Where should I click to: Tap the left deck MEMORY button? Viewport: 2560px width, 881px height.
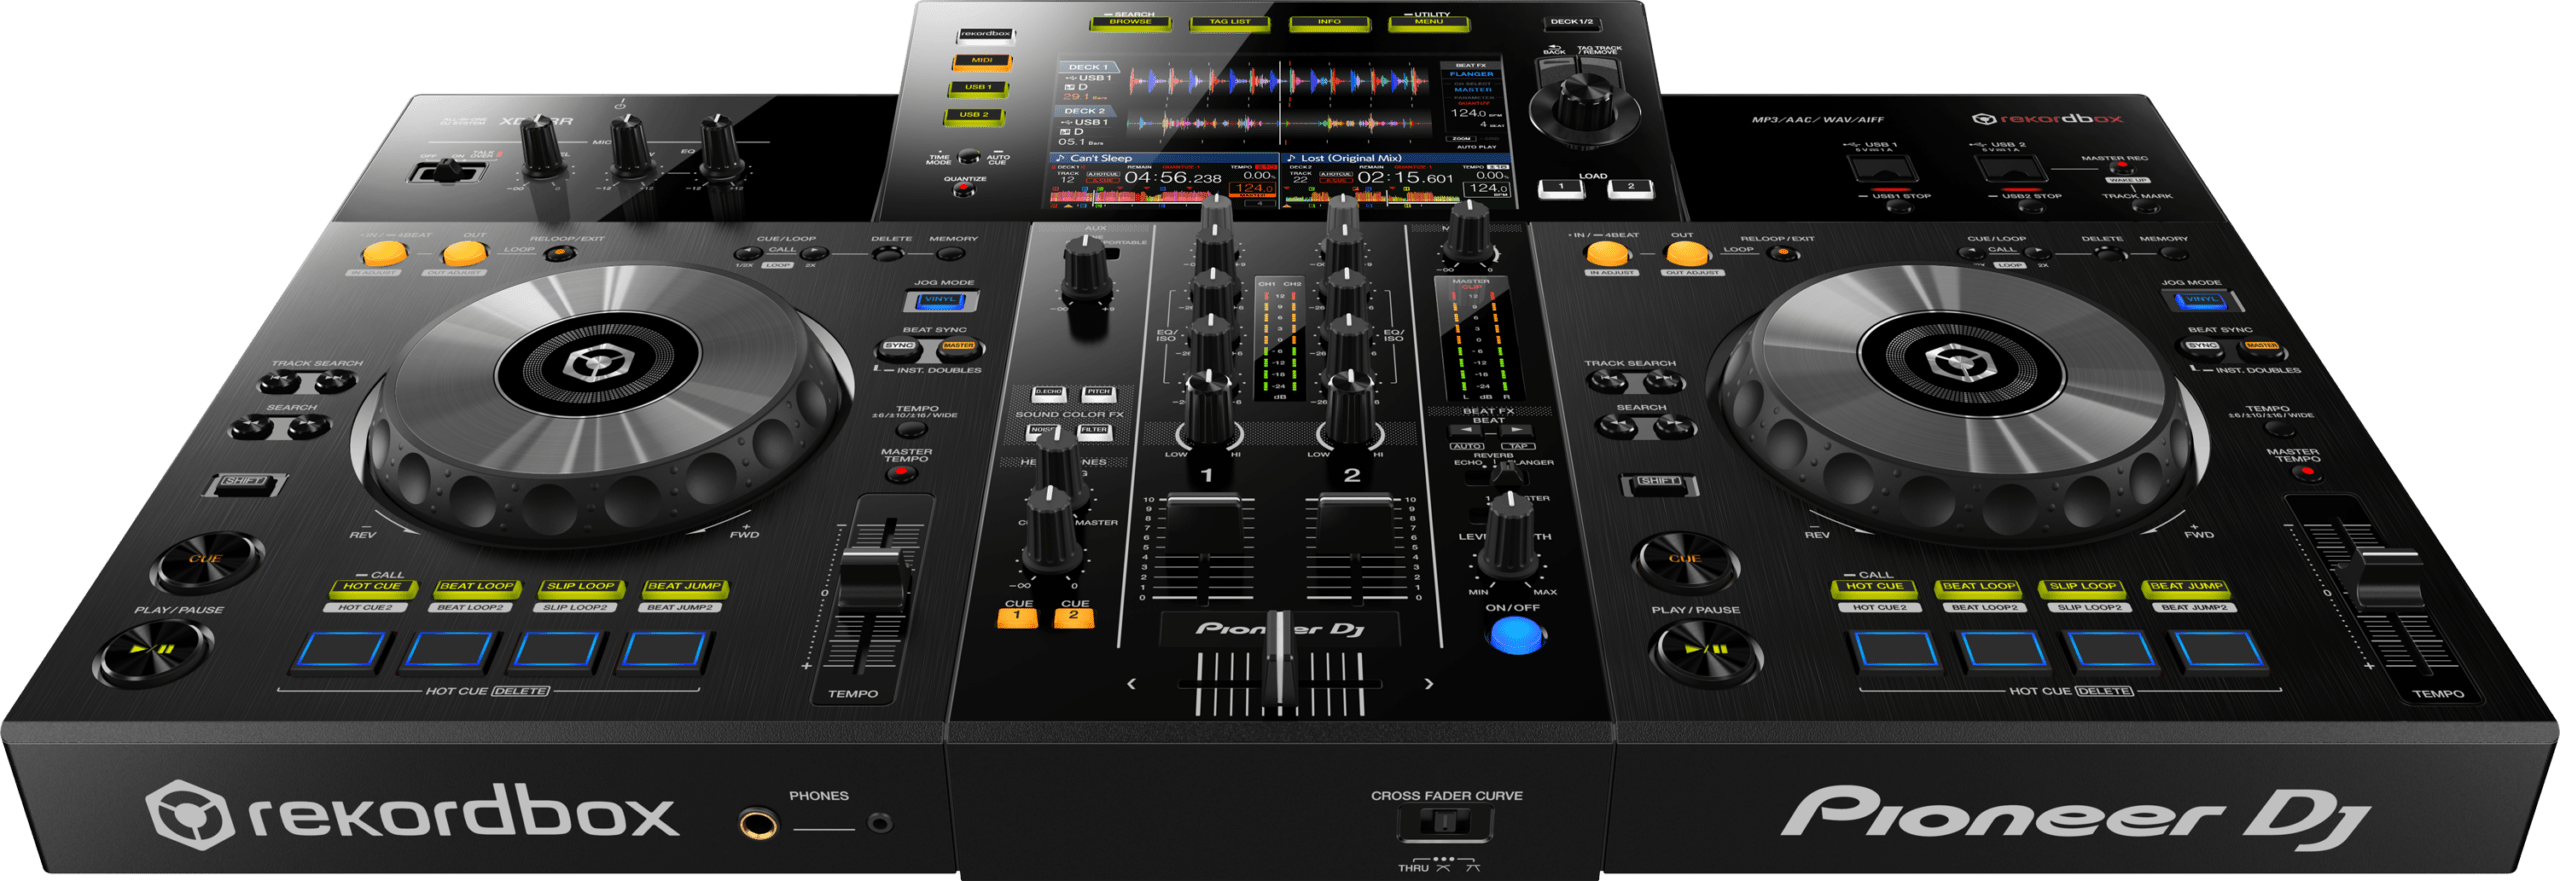[950, 253]
